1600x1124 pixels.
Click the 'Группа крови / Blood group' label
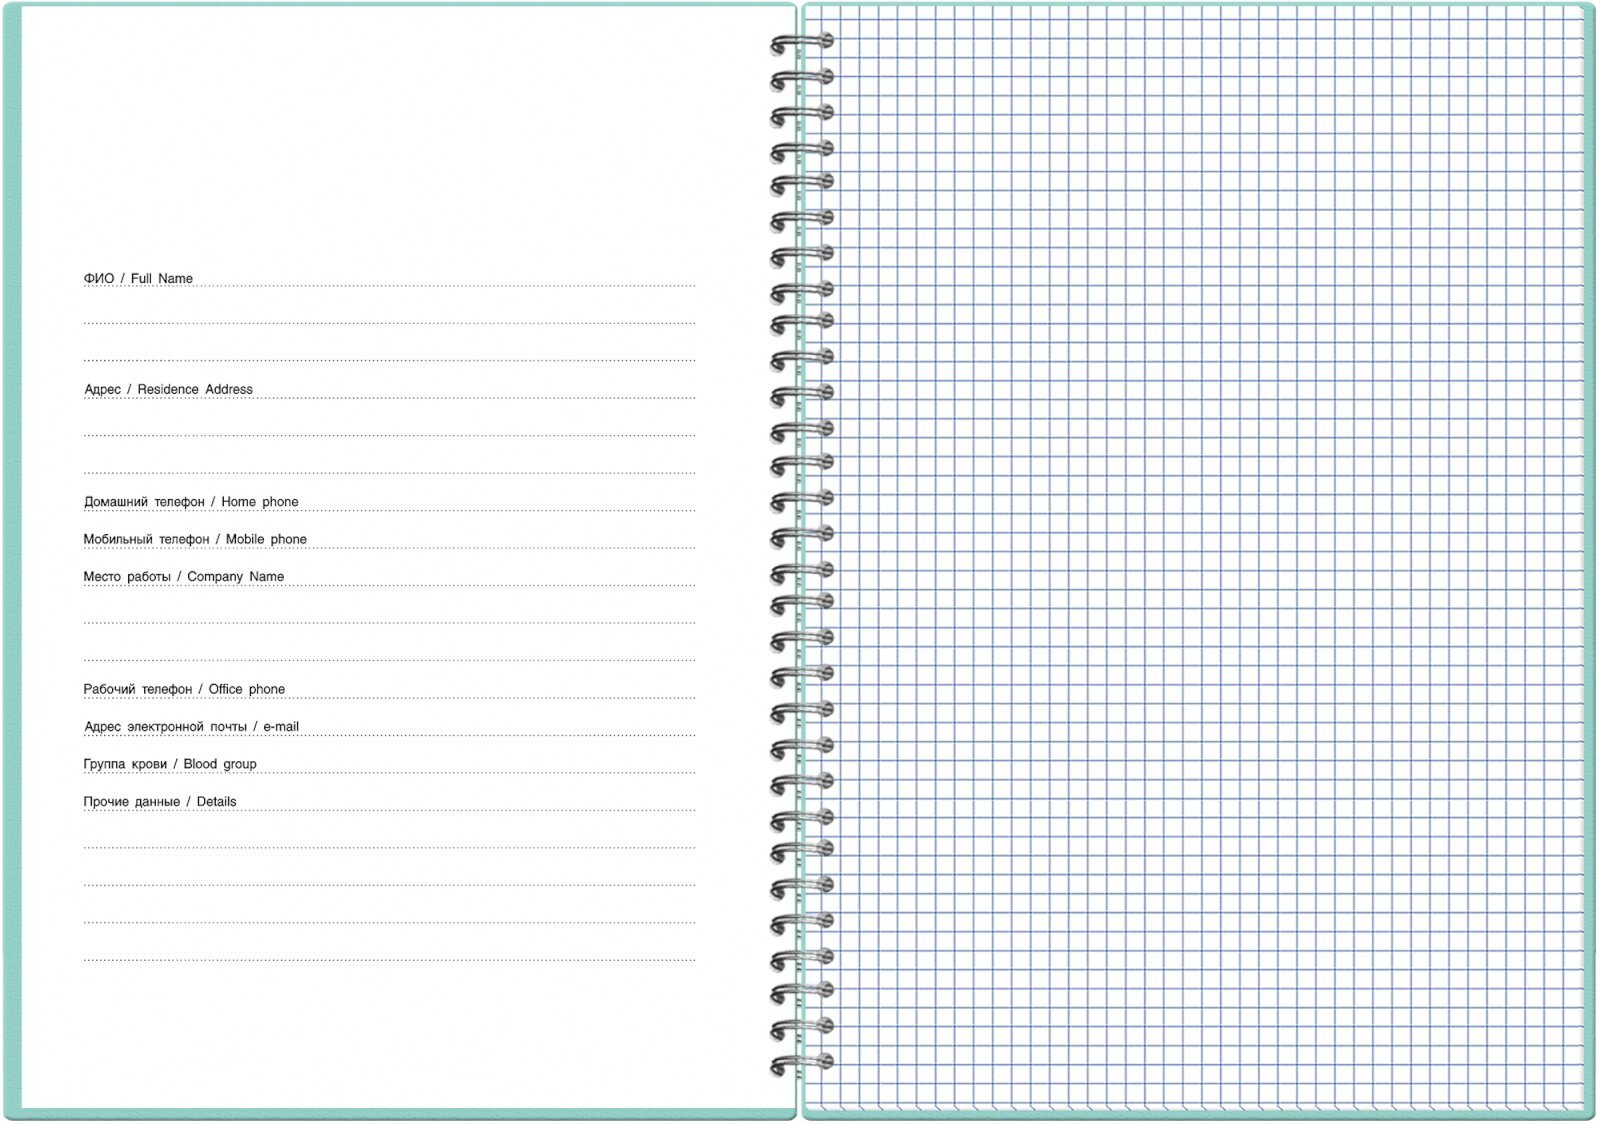point(170,764)
